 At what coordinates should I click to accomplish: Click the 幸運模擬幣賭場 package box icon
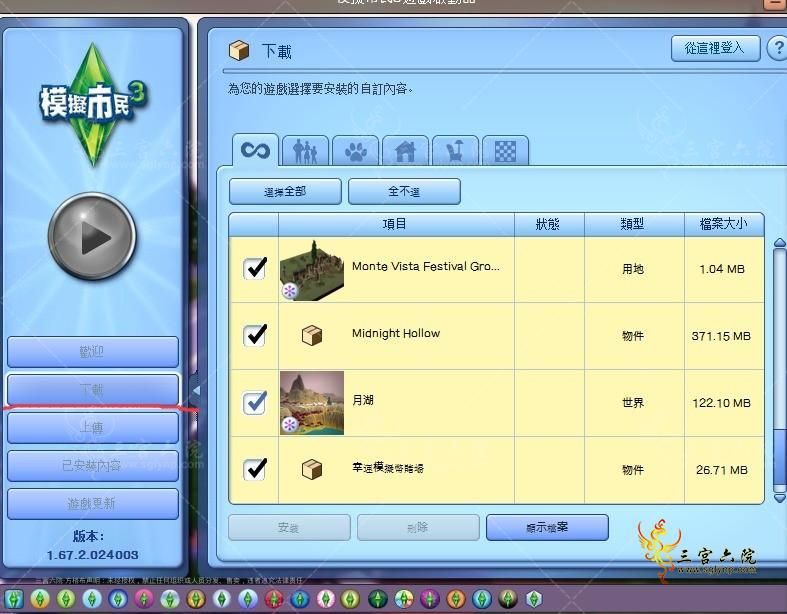(x=312, y=469)
